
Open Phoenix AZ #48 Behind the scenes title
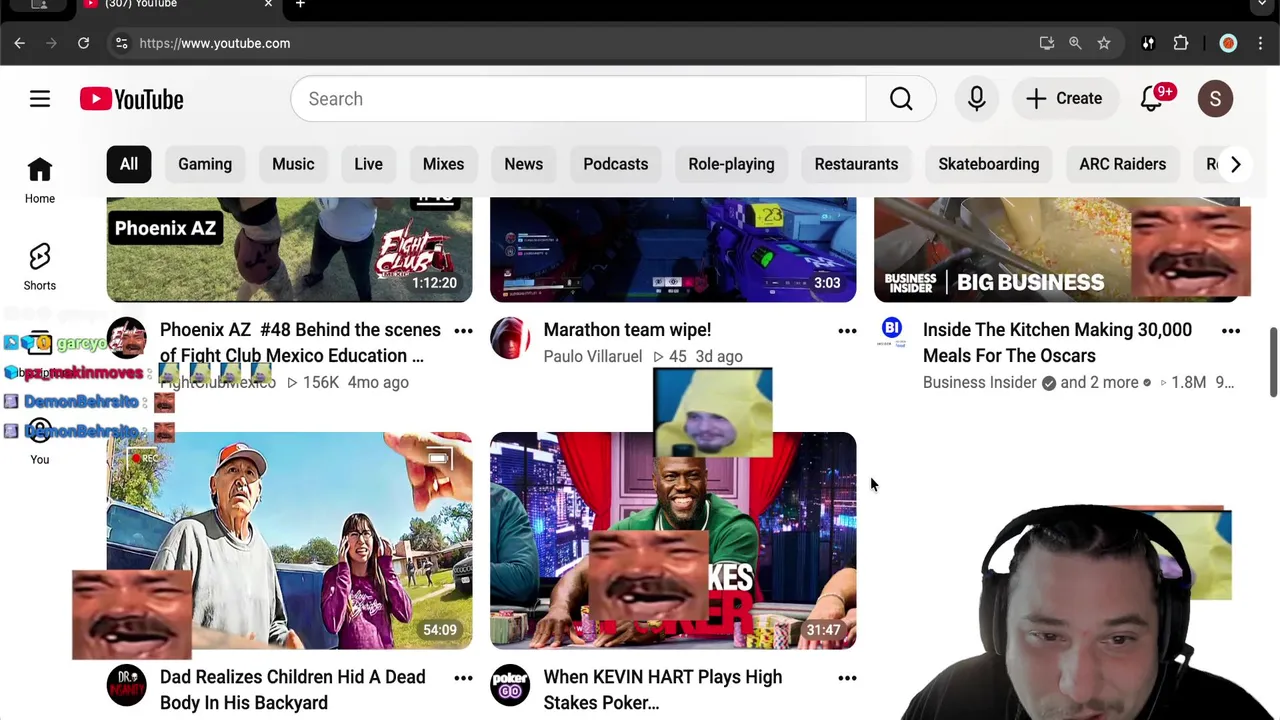[300, 343]
